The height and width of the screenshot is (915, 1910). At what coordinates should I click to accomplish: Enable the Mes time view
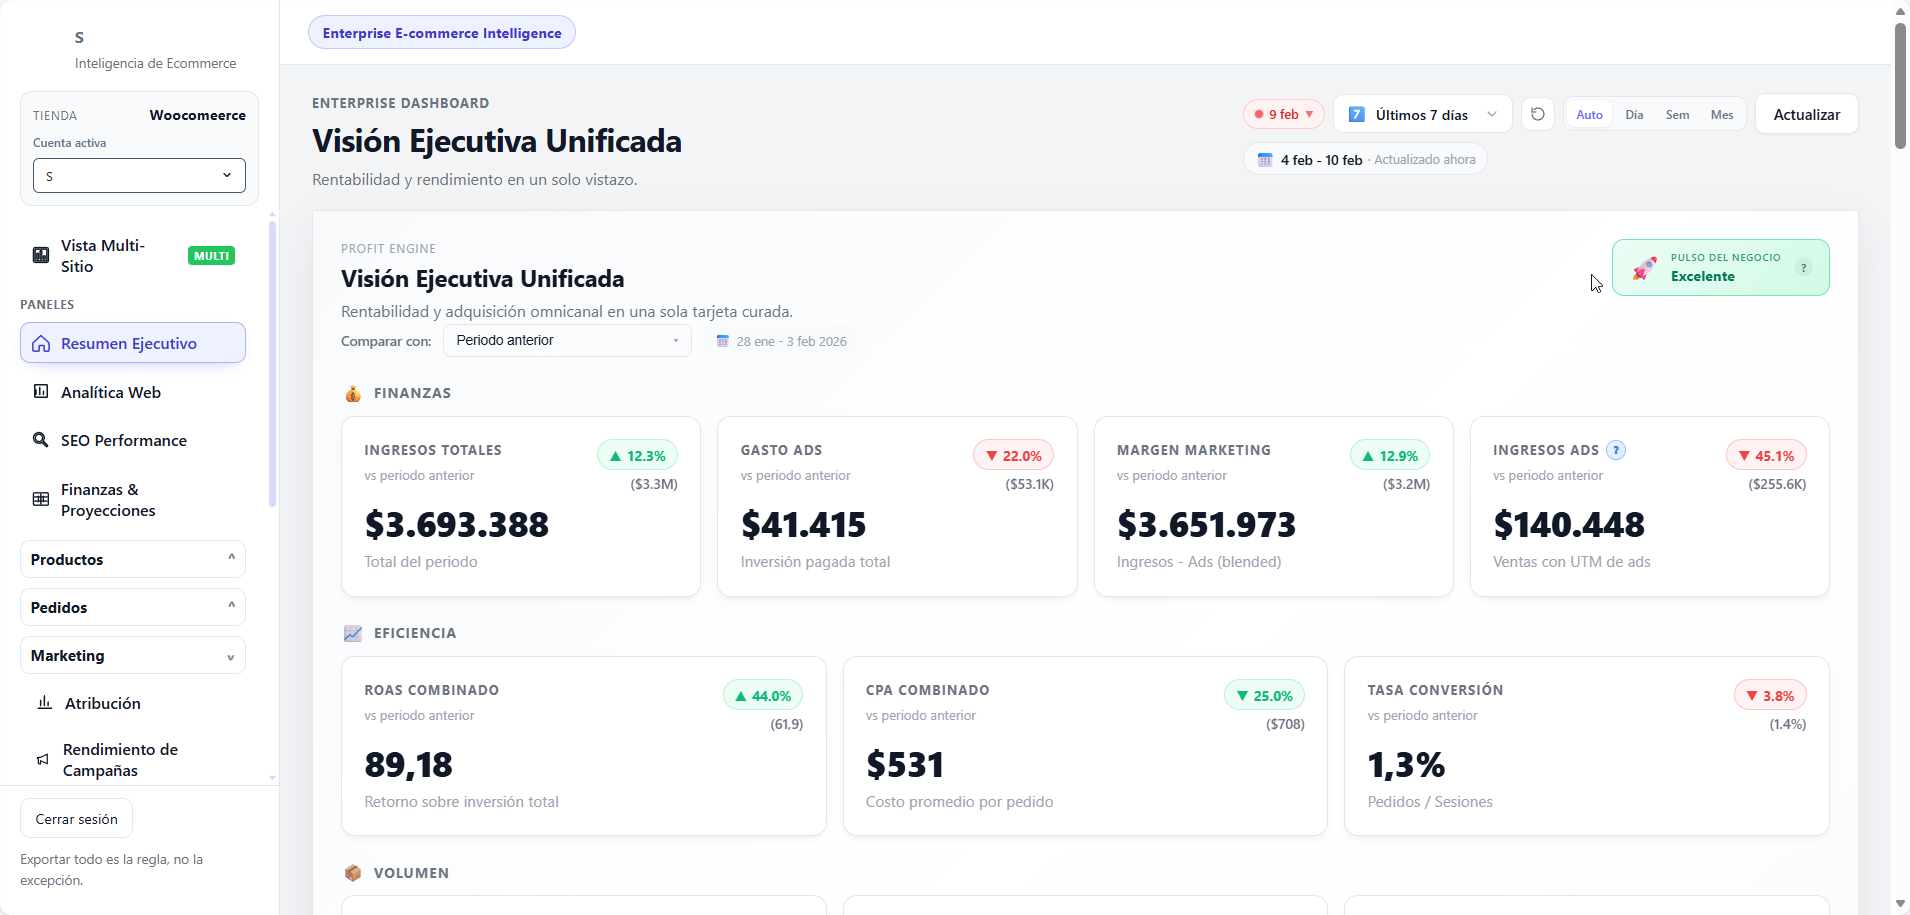pyautogui.click(x=1720, y=114)
